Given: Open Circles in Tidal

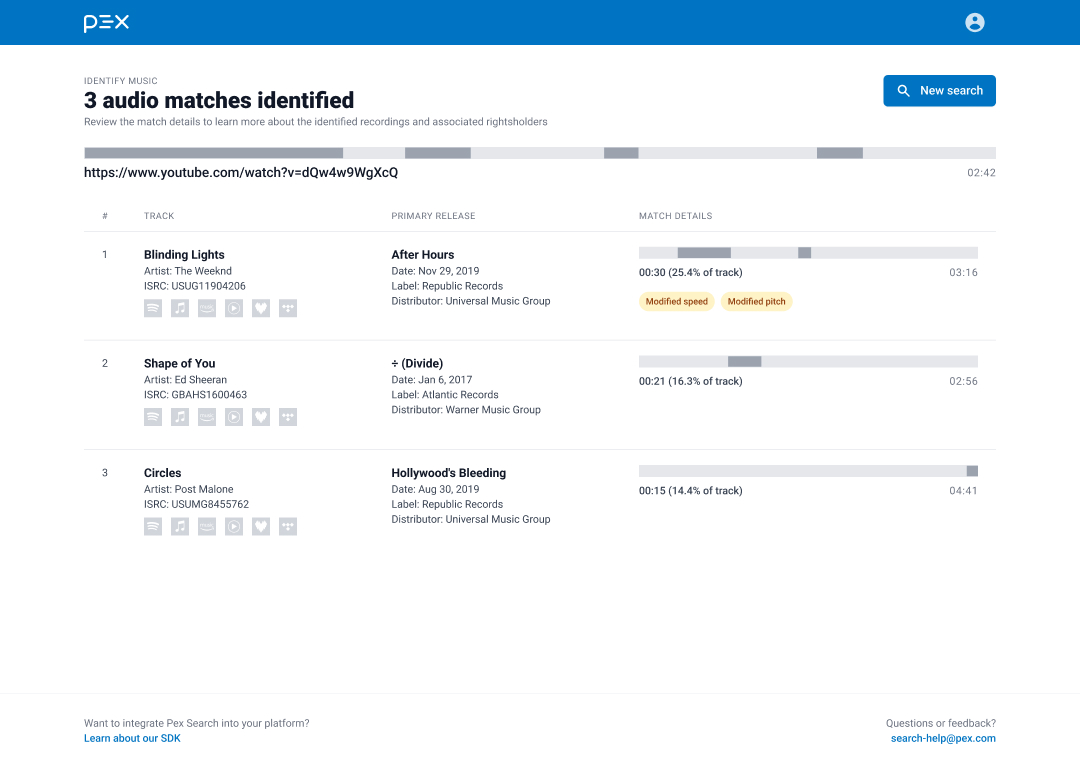Looking at the screenshot, I should click(288, 526).
